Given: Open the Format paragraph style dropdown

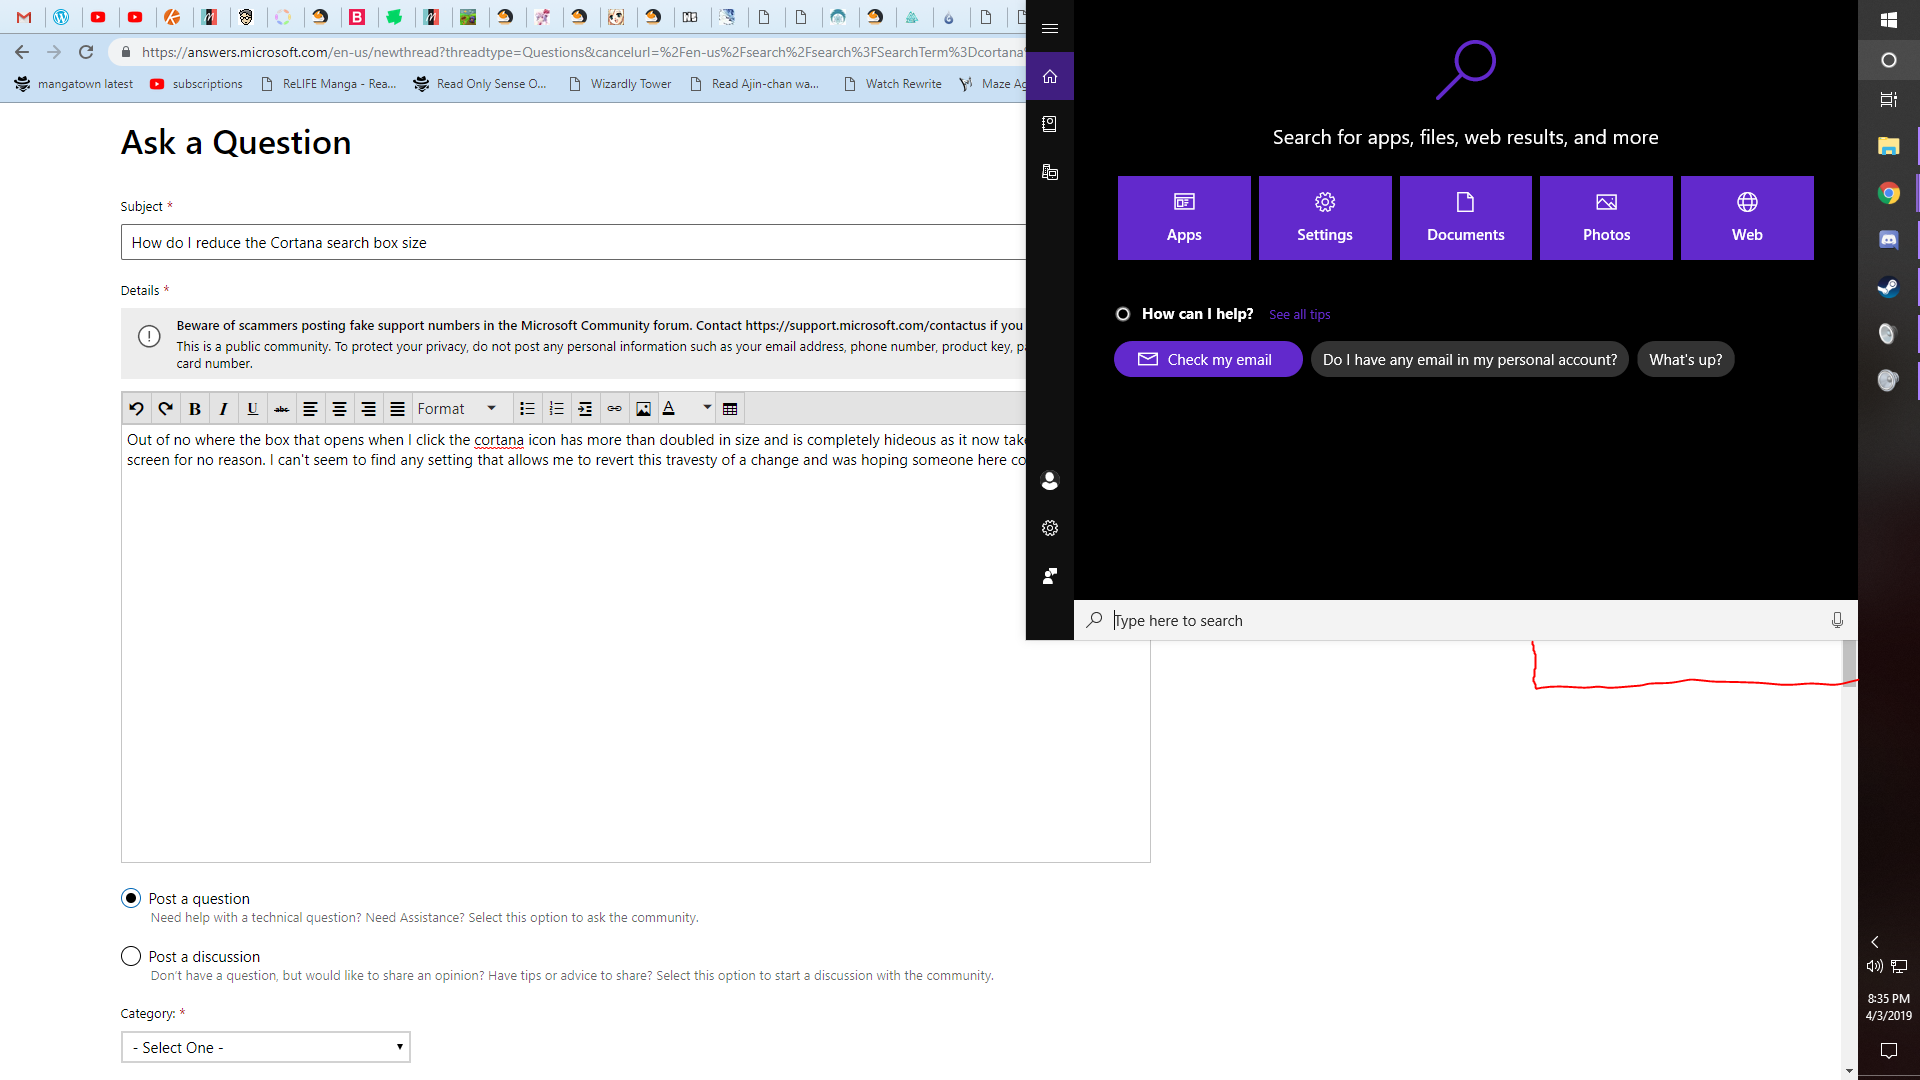Looking at the screenshot, I should [x=457, y=408].
